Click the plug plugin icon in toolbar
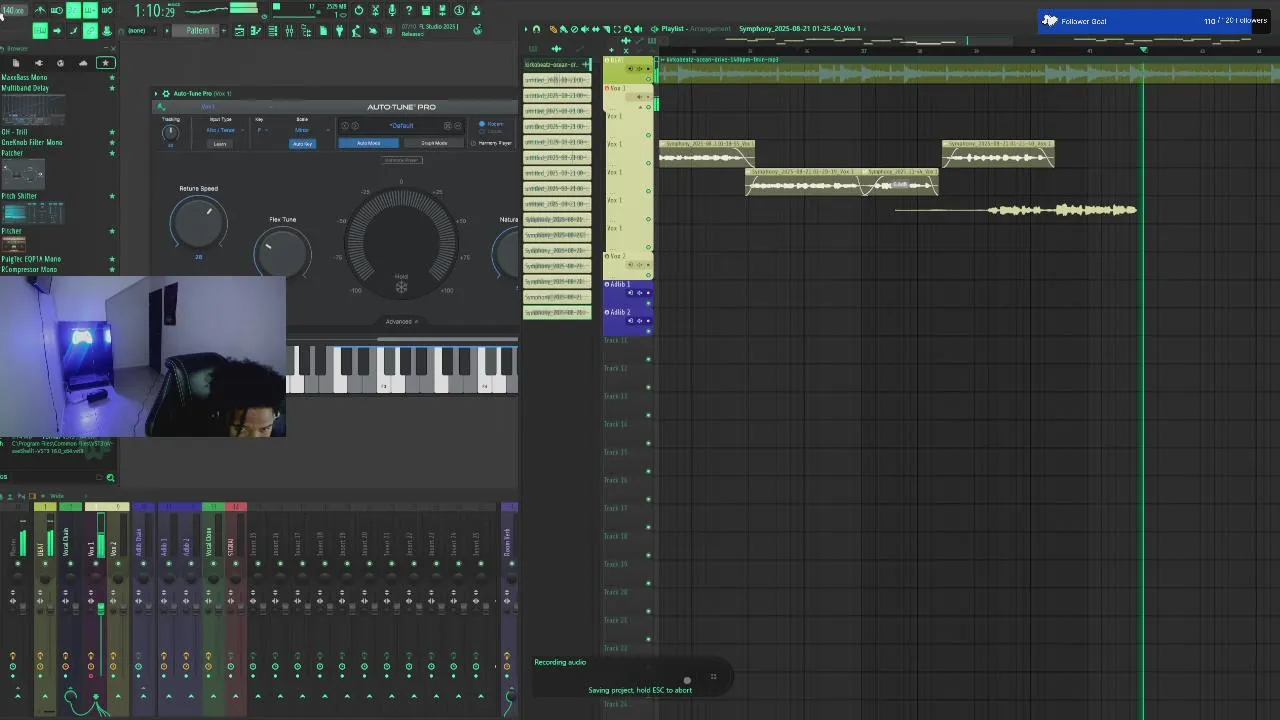This screenshot has height=720, width=1280. (x=340, y=30)
